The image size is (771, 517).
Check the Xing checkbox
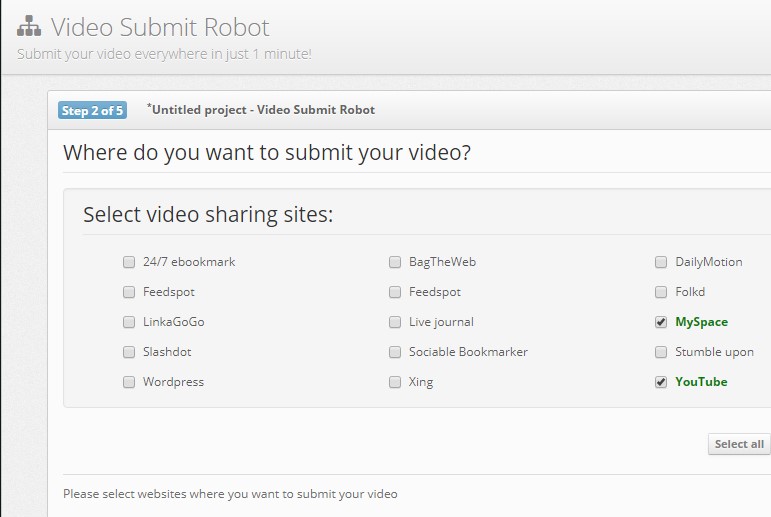pyautogui.click(x=395, y=382)
